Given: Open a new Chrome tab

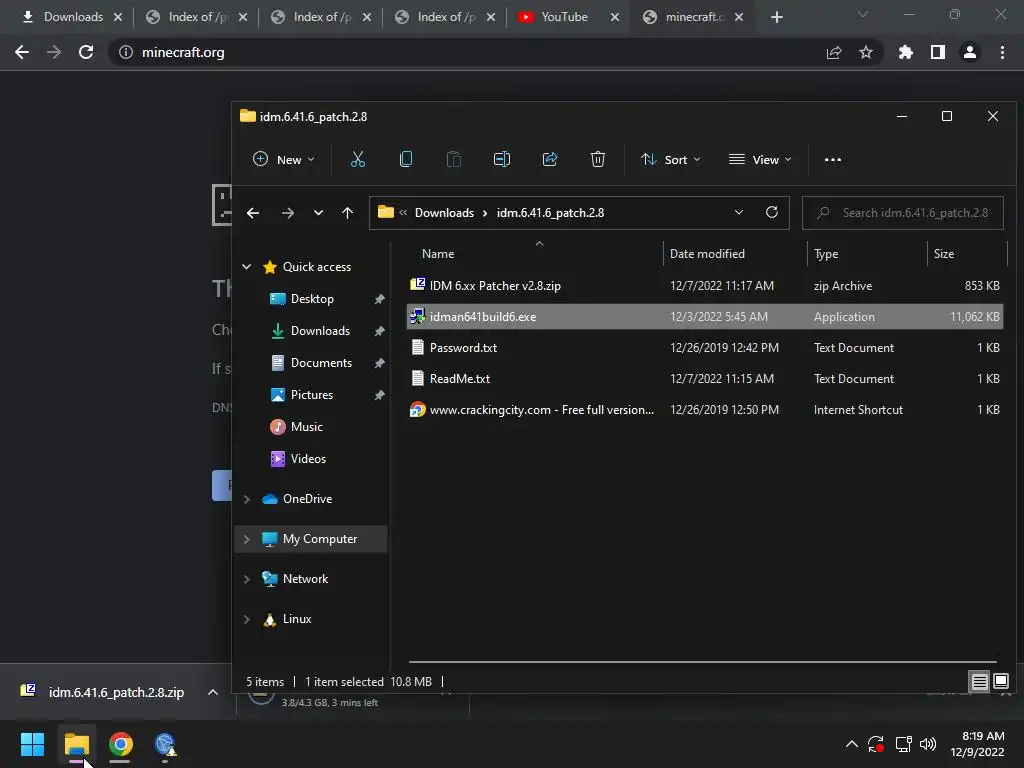Looking at the screenshot, I should pyautogui.click(x=776, y=17).
